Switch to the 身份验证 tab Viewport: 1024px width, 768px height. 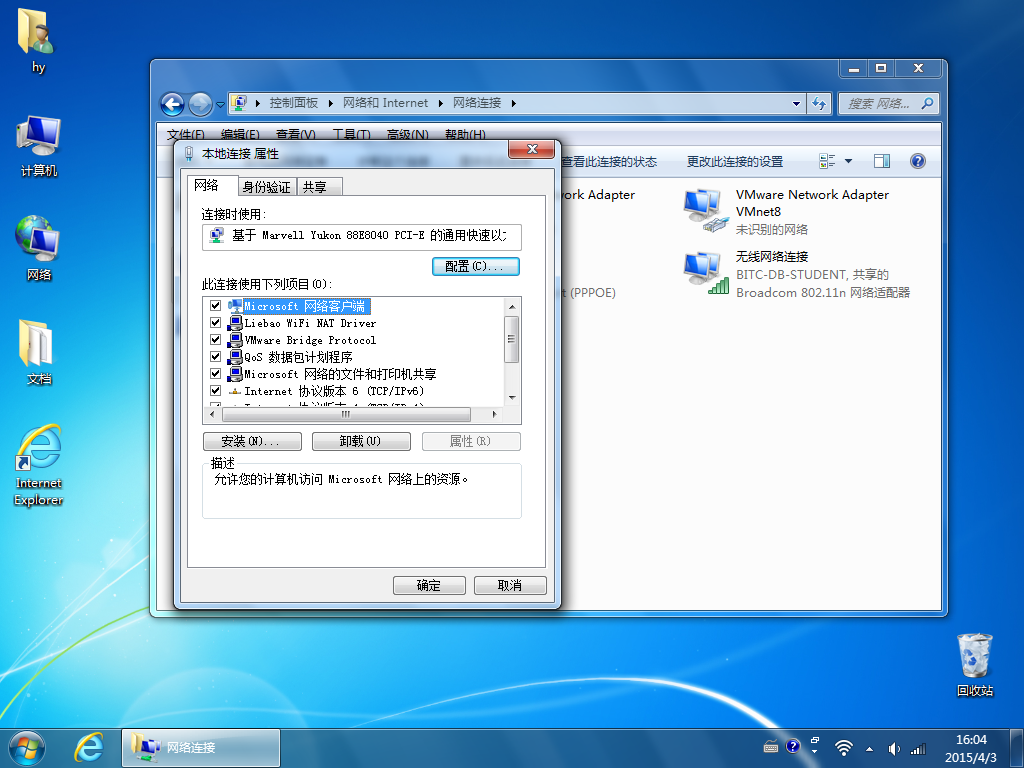[x=266, y=187]
